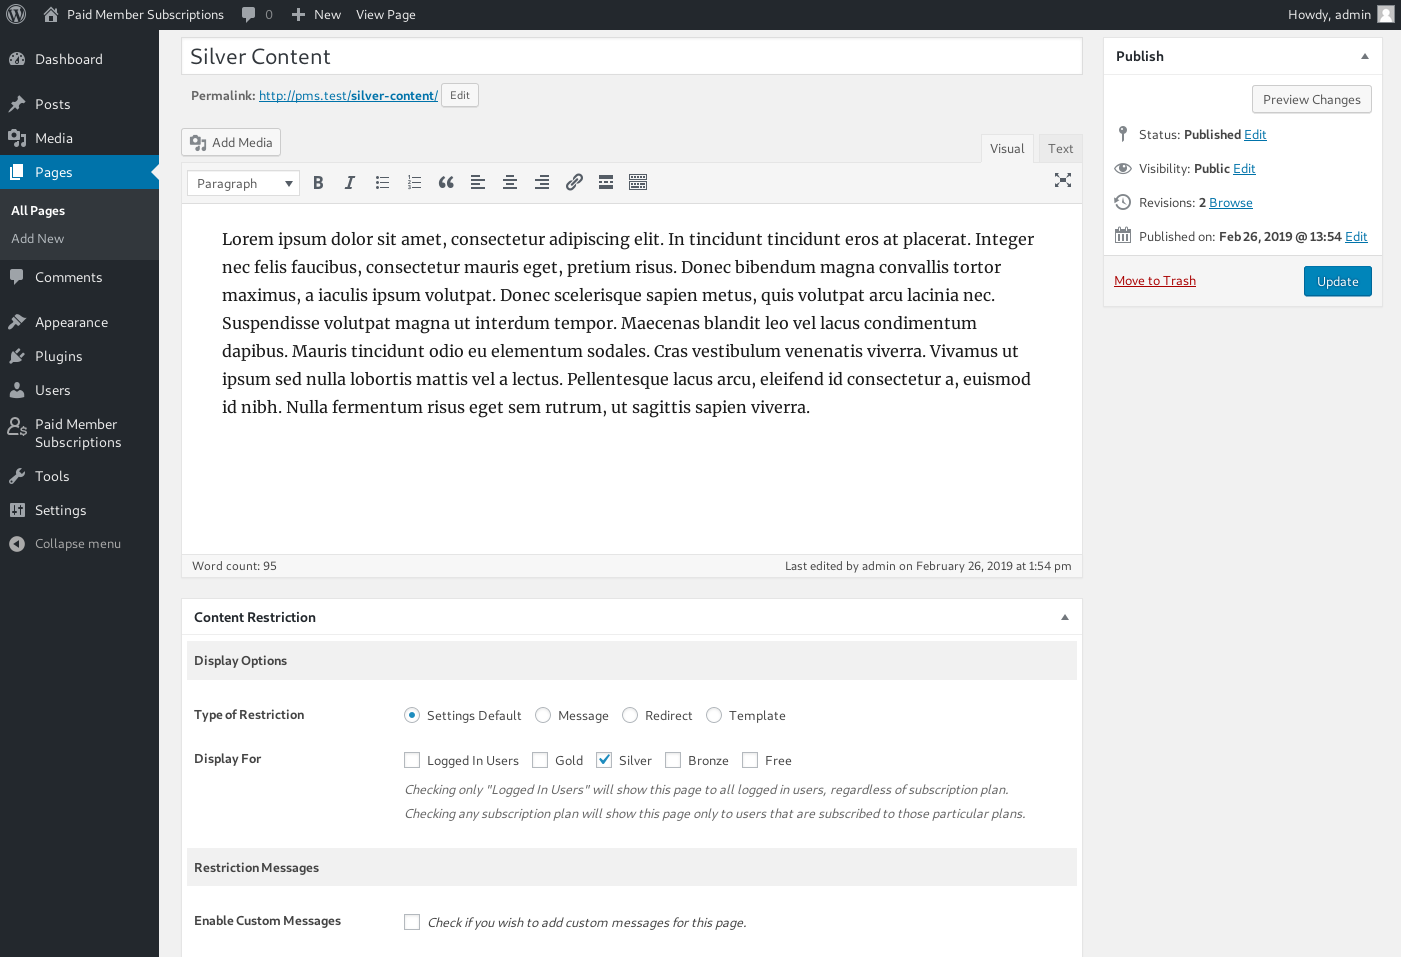The width and height of the screenshot is (1401, 957).
Task: Open the Paragraph format dropdown
Action: click(244, 184)
